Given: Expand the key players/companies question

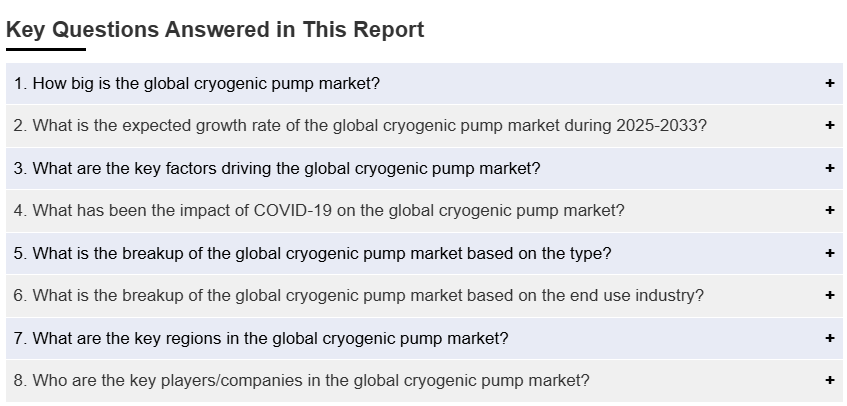Looking at the screenshot, I should (x=301, y=380).
